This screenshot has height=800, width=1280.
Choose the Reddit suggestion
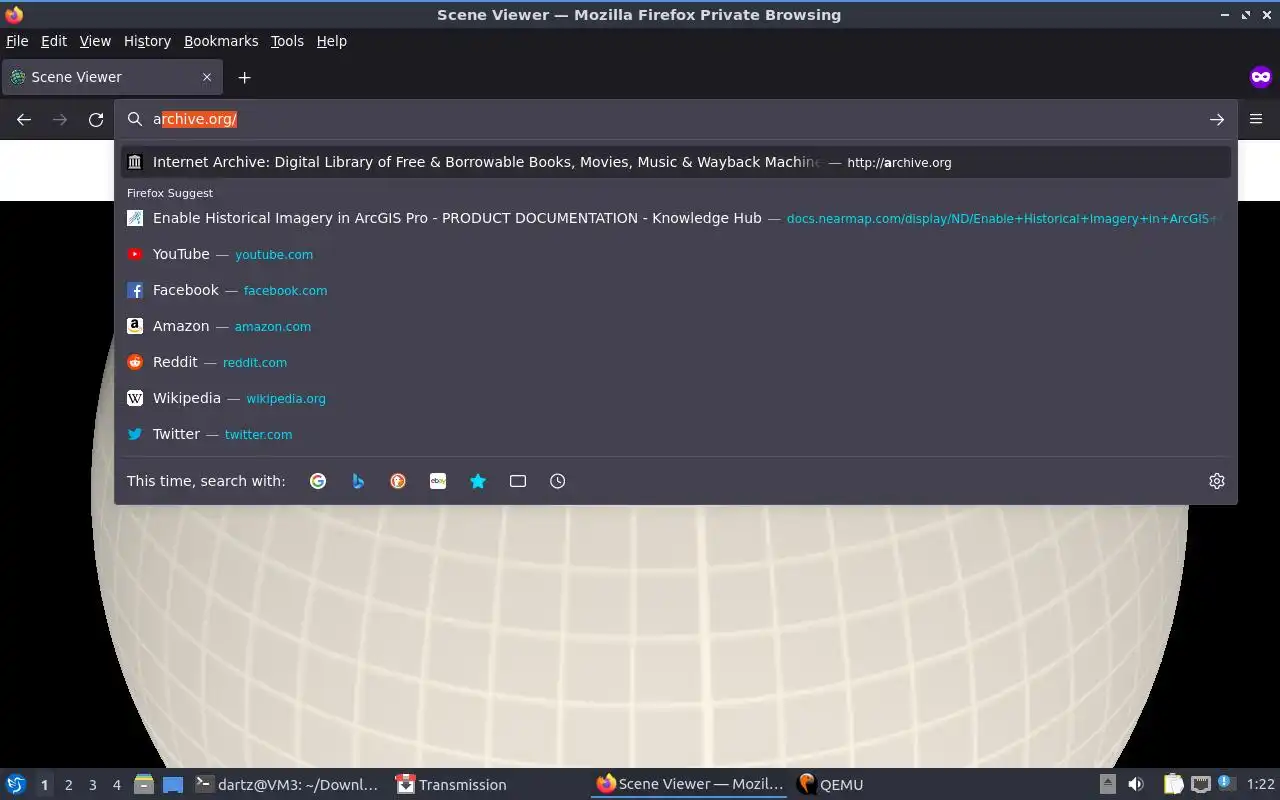(676, 362)
